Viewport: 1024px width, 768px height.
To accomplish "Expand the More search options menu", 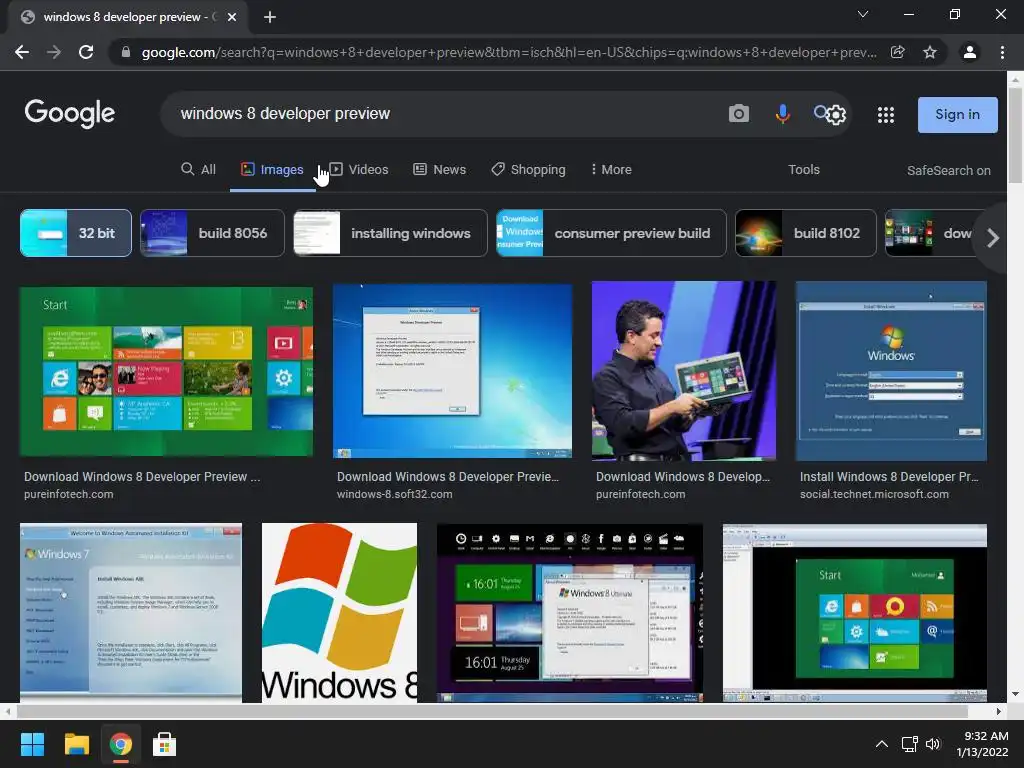I will coord(611,170).
